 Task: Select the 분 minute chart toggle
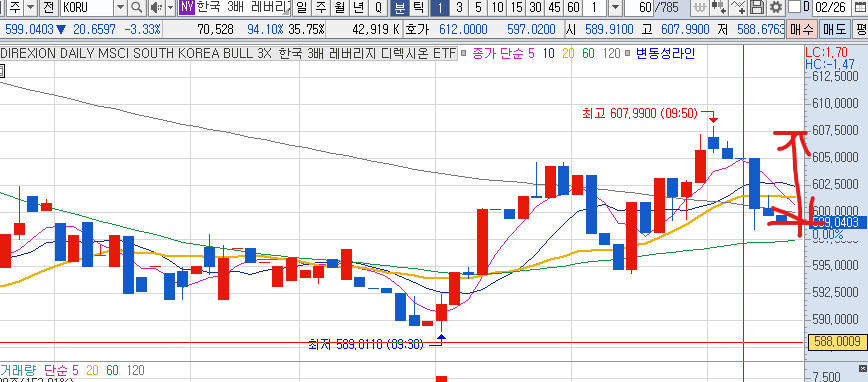(399, 8)
